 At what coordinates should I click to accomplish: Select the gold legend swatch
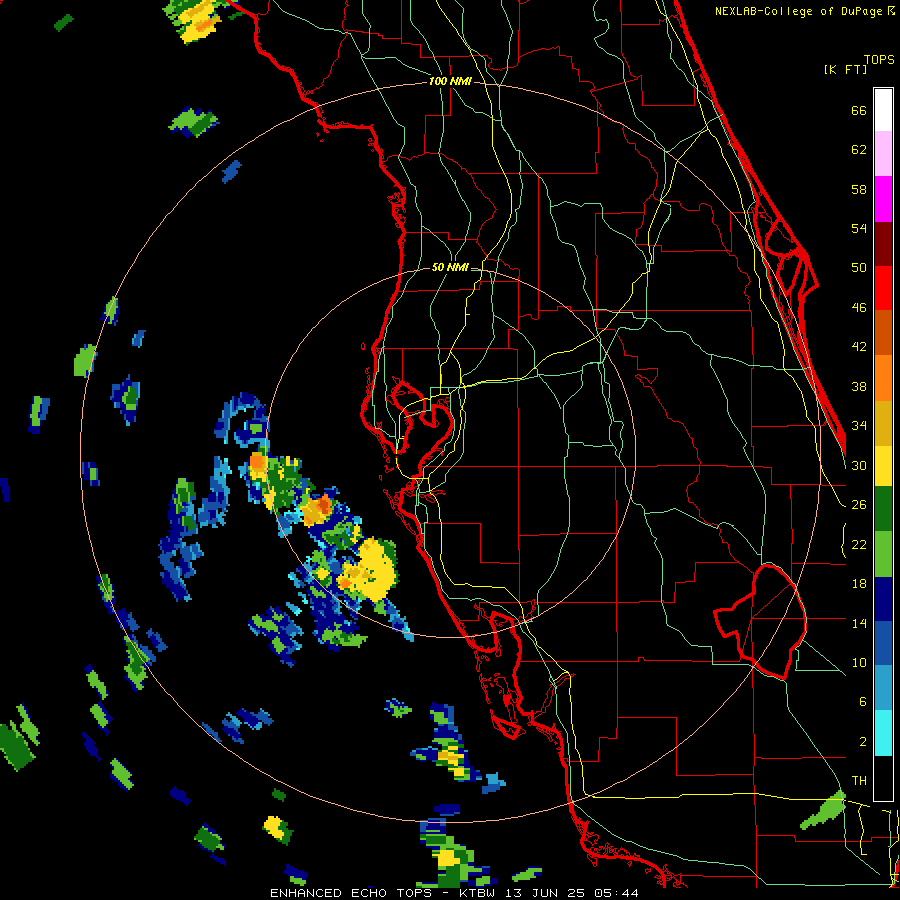pos(883,422)
